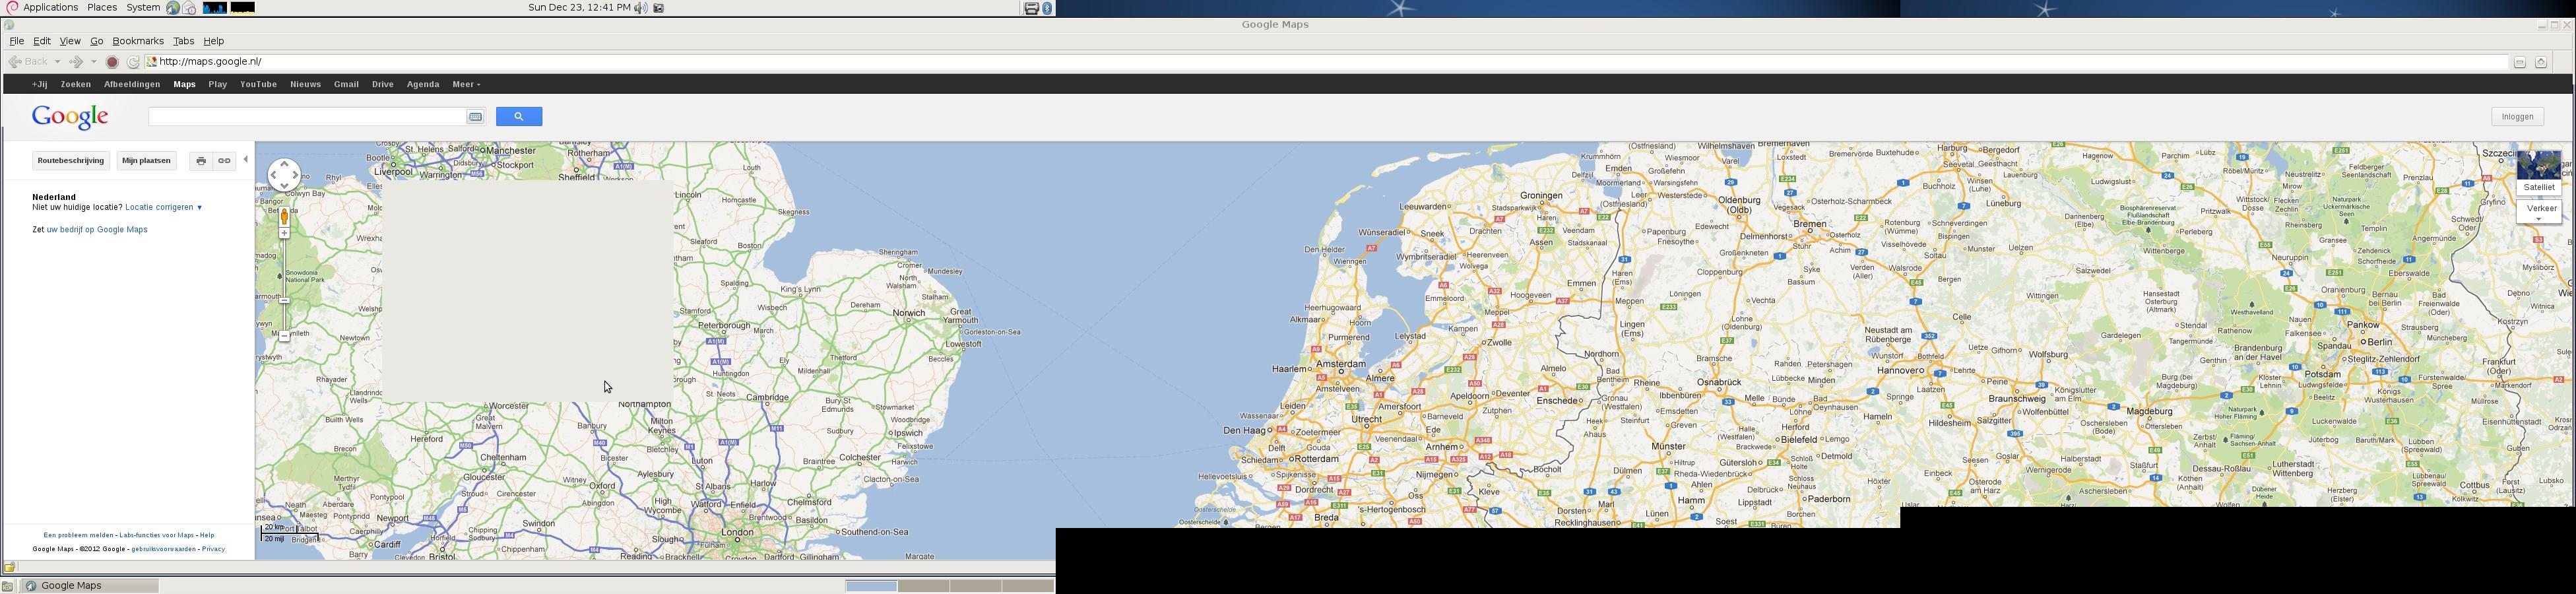Reload the page with the refresh icon
The height and width of the screenshot is (594, 2576).
[133, 62]
